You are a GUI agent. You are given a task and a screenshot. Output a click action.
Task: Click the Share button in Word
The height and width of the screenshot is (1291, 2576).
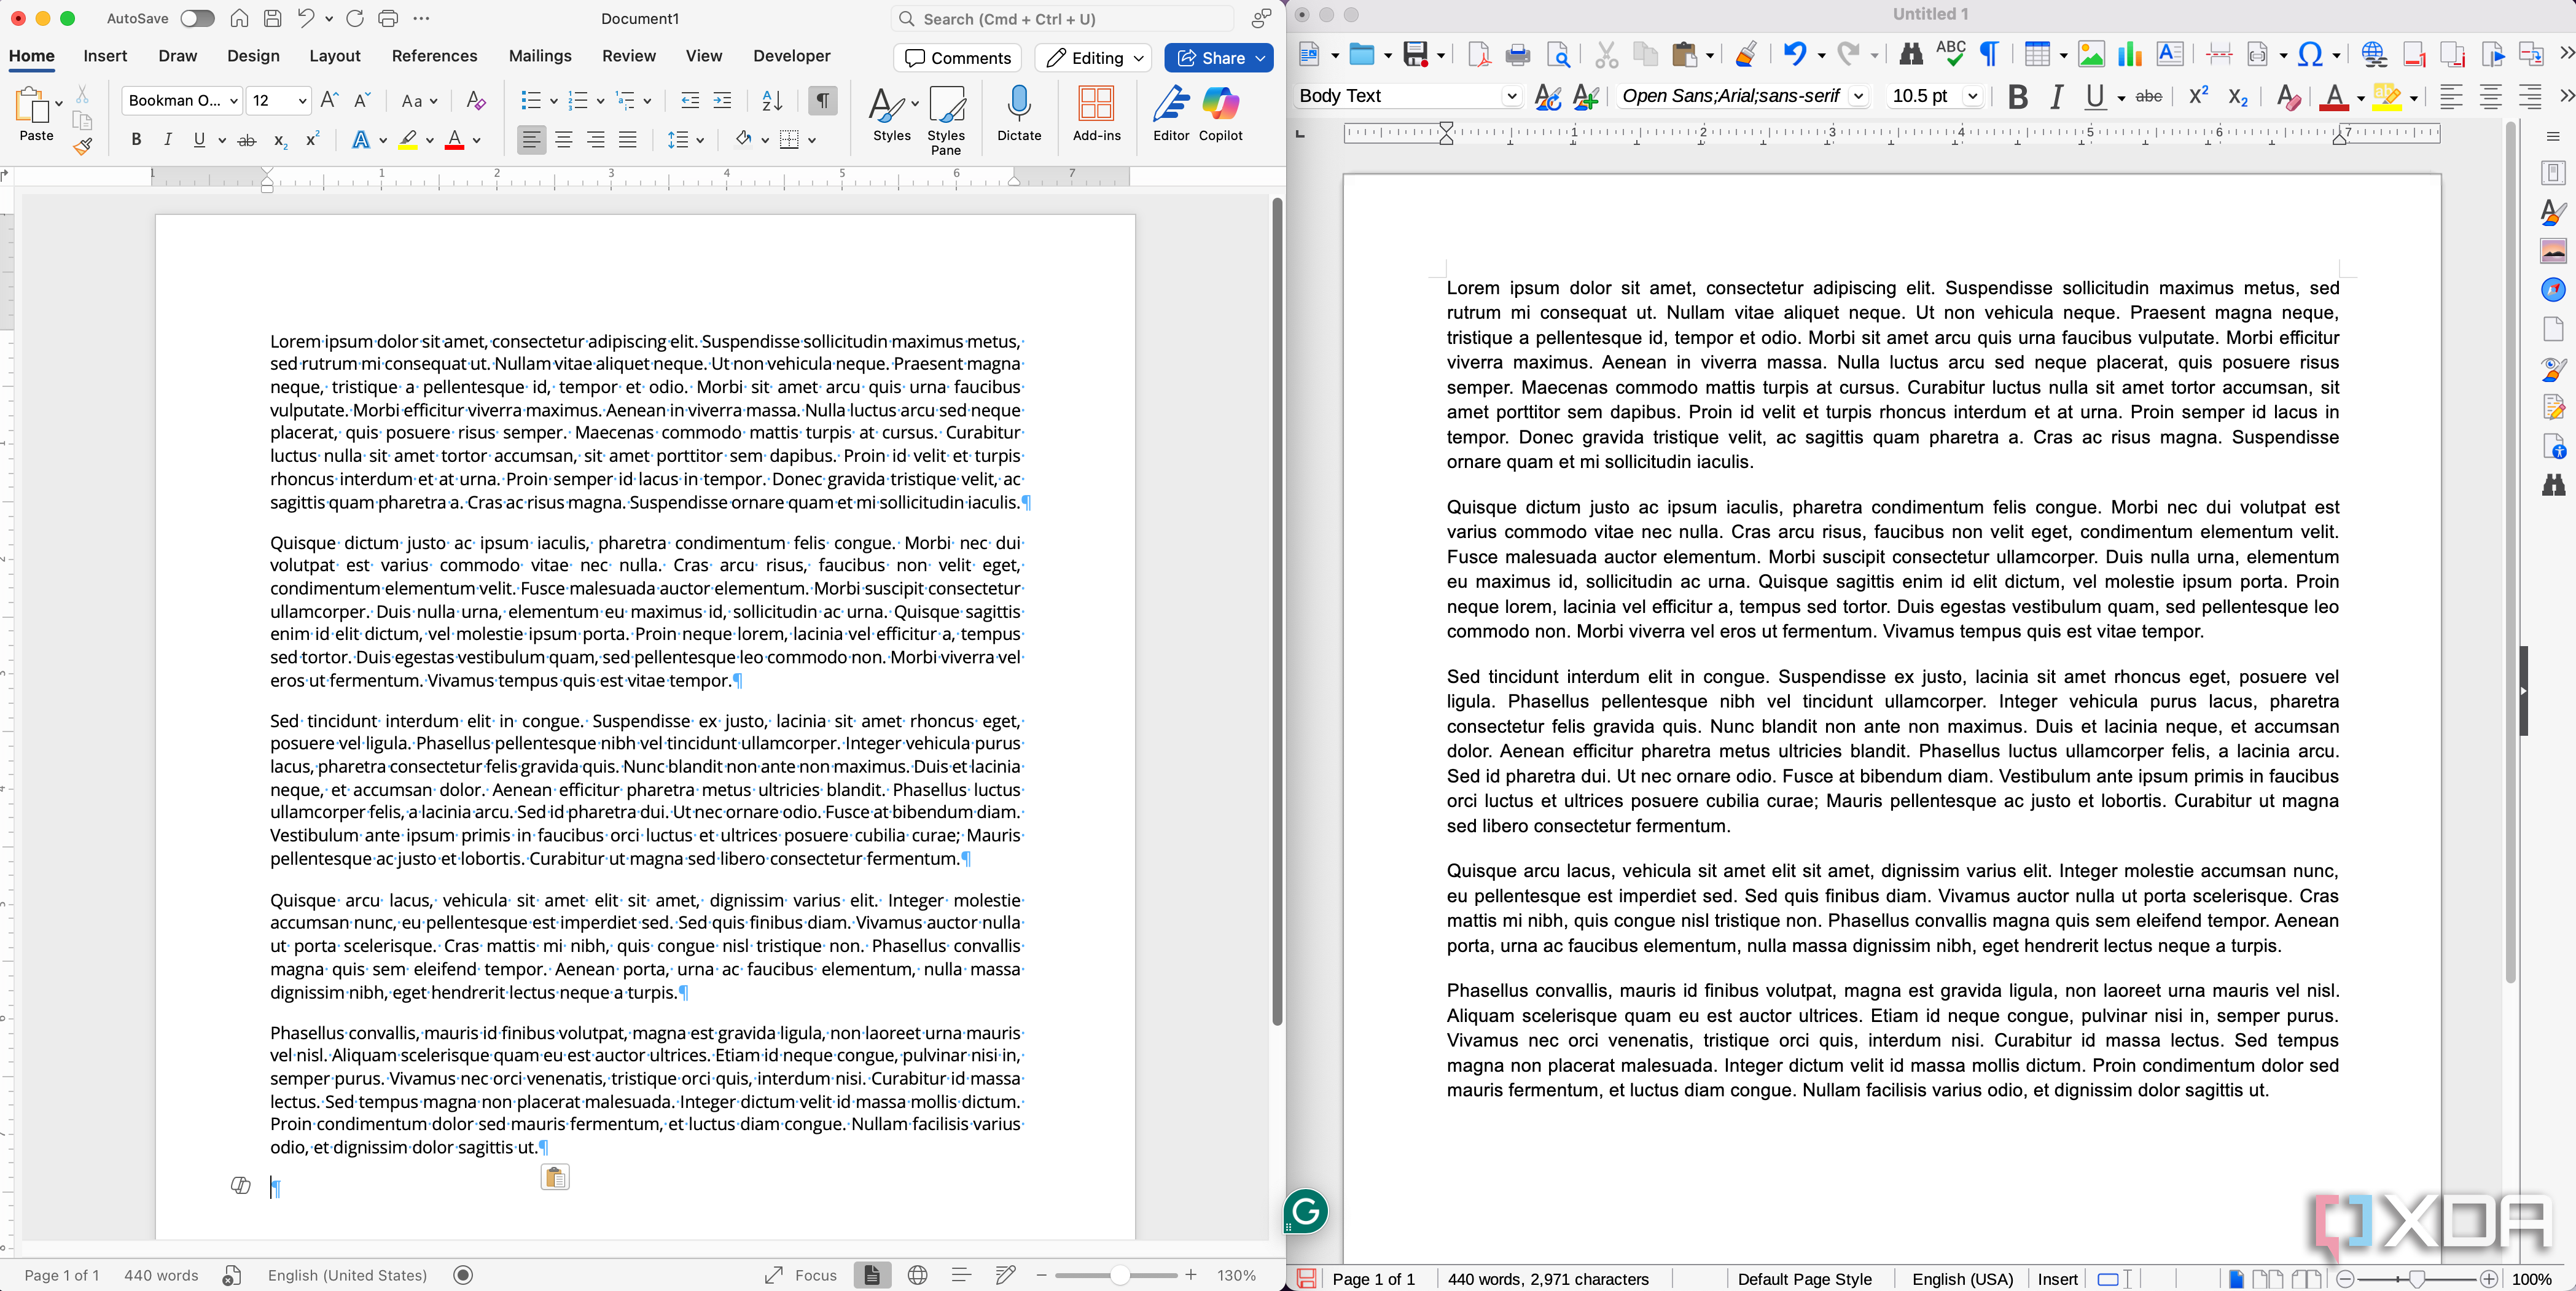1219,58
